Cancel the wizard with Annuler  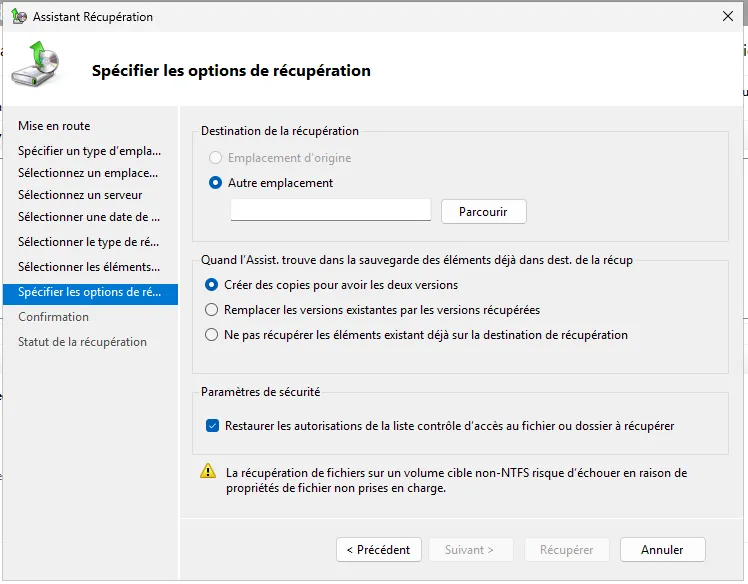(662, 550)
